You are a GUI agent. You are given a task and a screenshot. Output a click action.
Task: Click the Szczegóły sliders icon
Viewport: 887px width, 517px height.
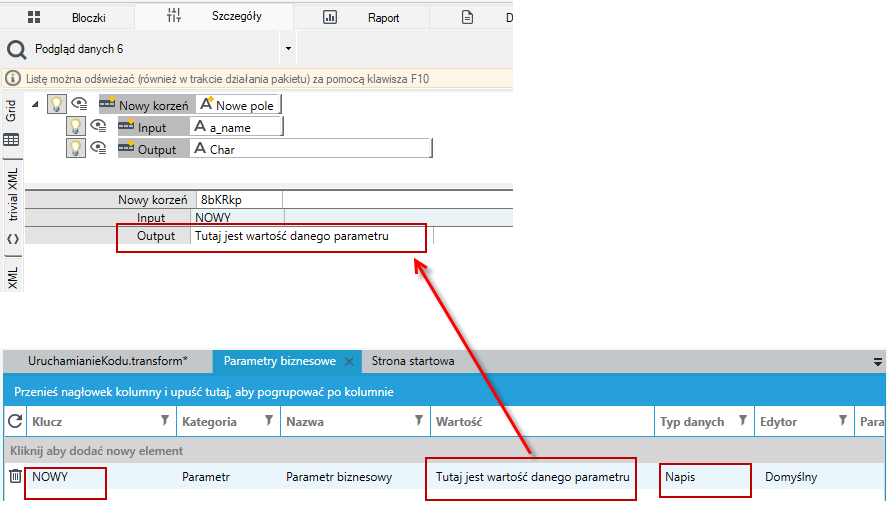point(174,16)
